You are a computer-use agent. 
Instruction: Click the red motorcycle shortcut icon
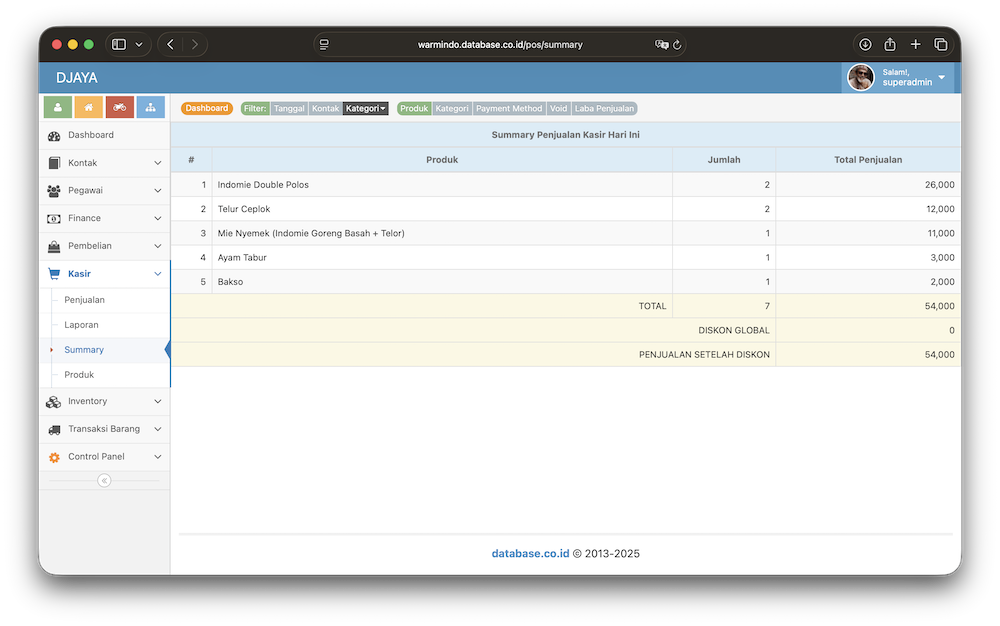(x=120, y=107)
